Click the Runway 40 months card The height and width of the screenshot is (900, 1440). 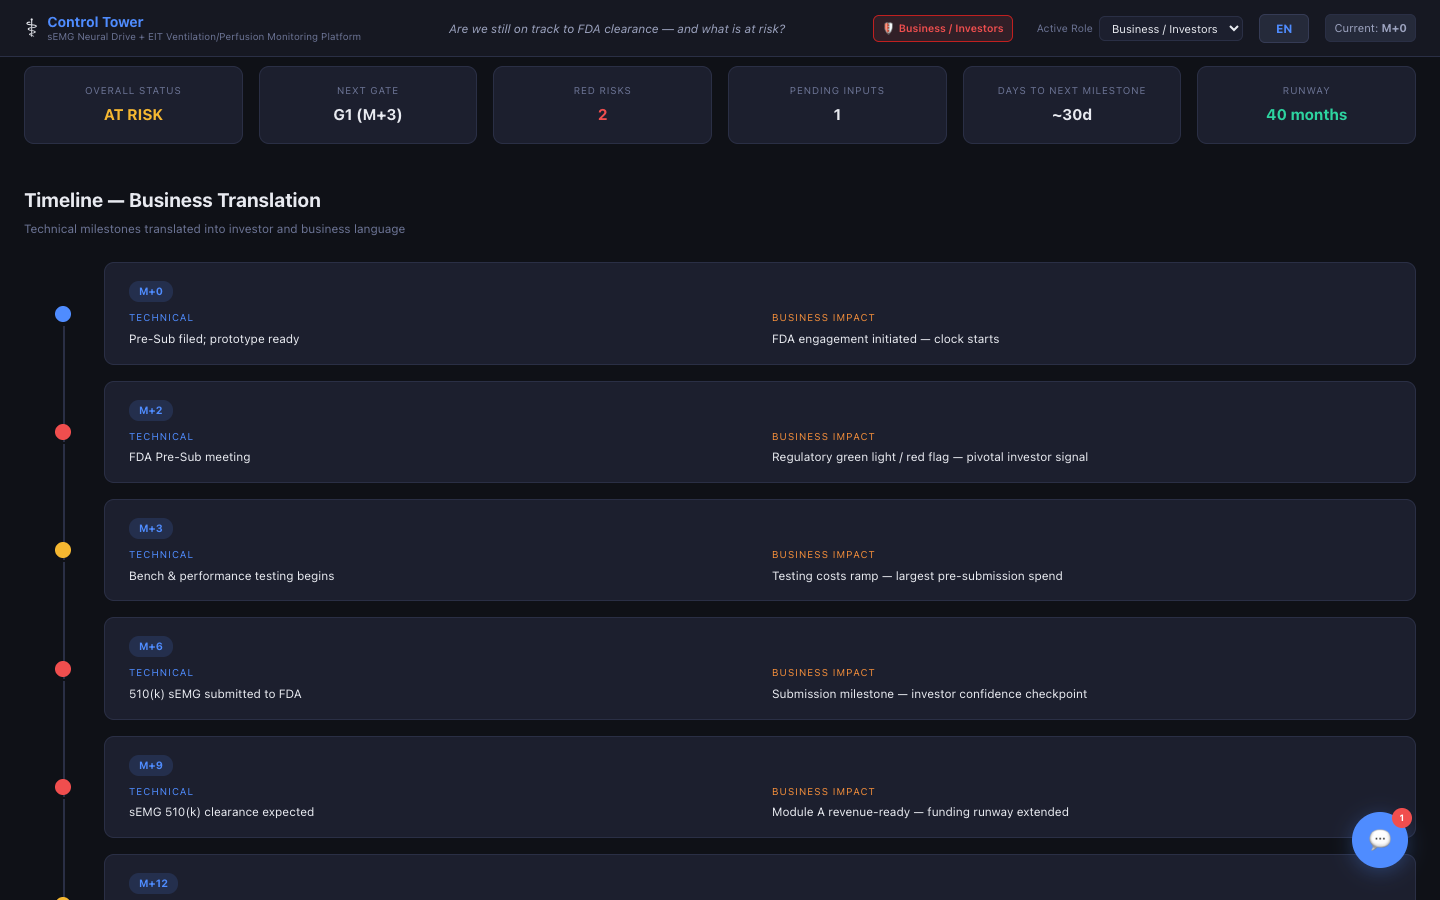point(1305,105)
